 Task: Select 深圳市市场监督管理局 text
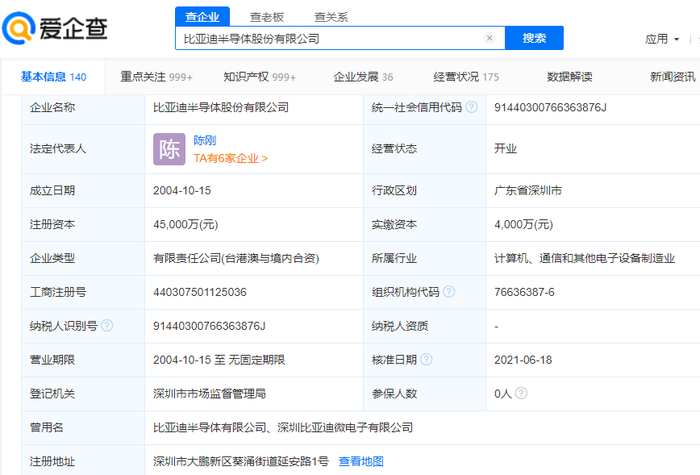coord(209,393)
